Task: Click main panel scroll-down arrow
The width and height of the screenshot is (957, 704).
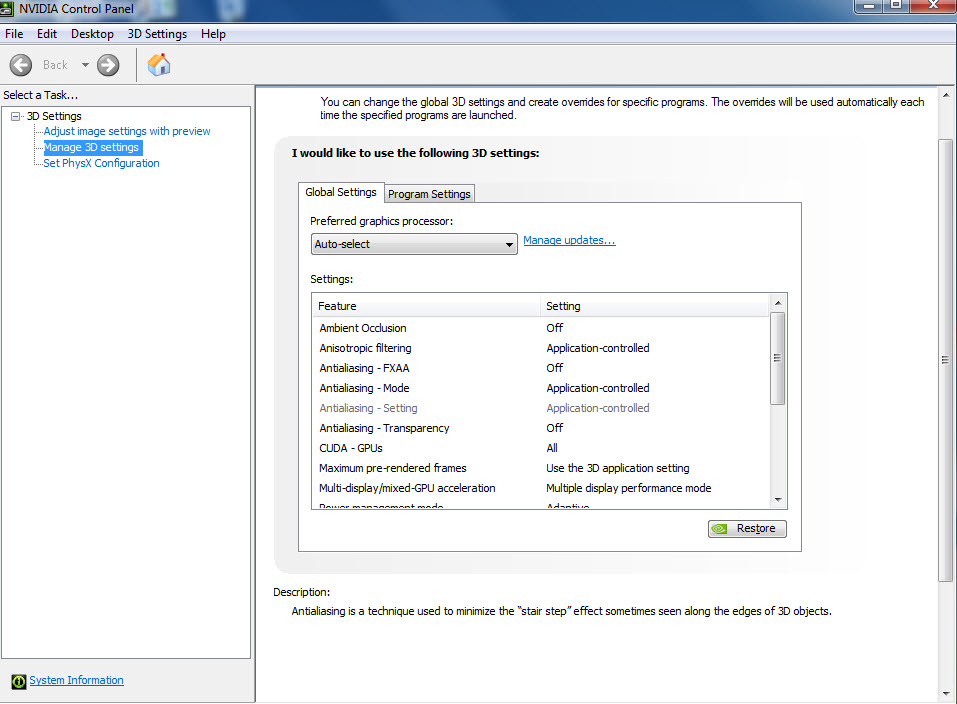Action: click(x=946, y=694)
